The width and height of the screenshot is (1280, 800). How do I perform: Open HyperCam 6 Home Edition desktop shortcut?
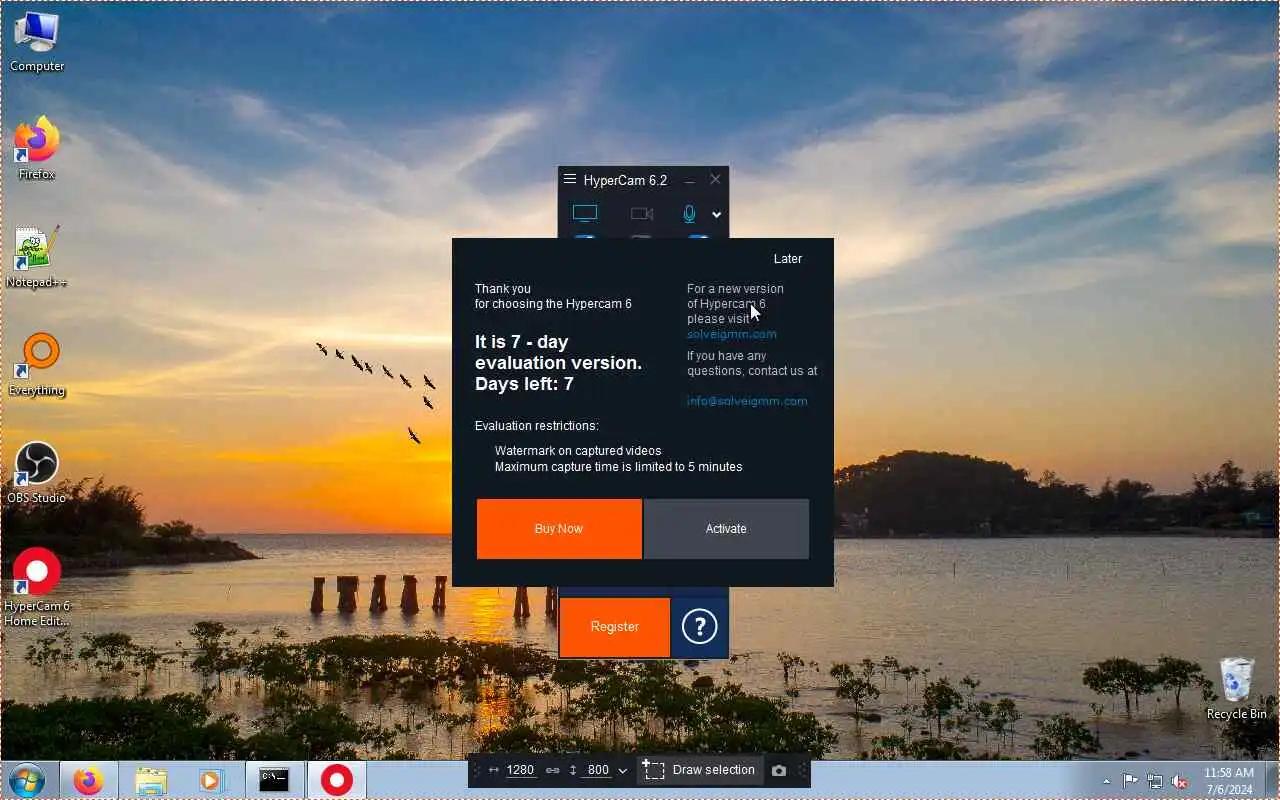click(37, 588)
